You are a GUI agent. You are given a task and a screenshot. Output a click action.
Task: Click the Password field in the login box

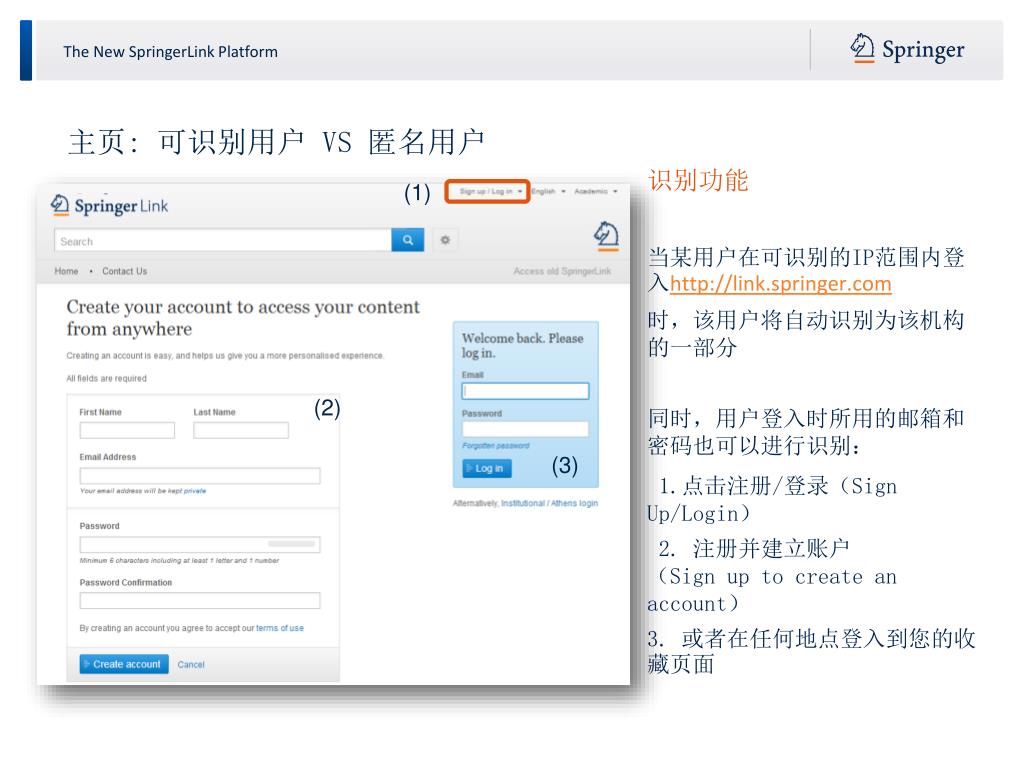pyautogui.click(x=525, y=429)
